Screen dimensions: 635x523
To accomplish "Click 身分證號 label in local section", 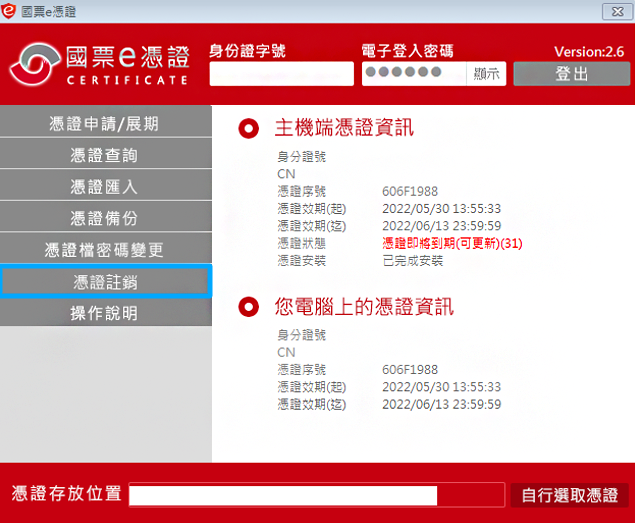I will (x=301, y=335).
